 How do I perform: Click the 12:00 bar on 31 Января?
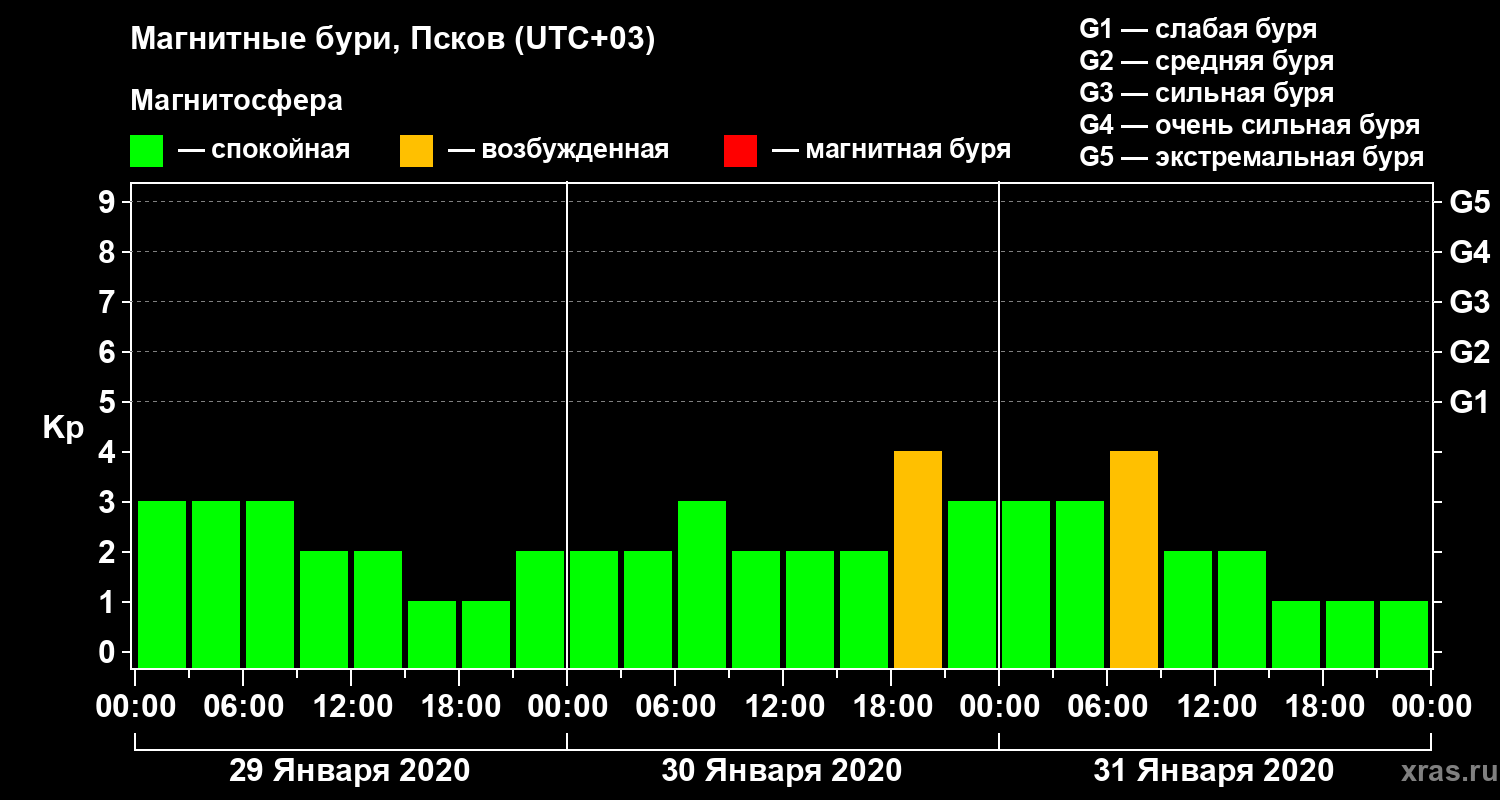pos(1242,609)
